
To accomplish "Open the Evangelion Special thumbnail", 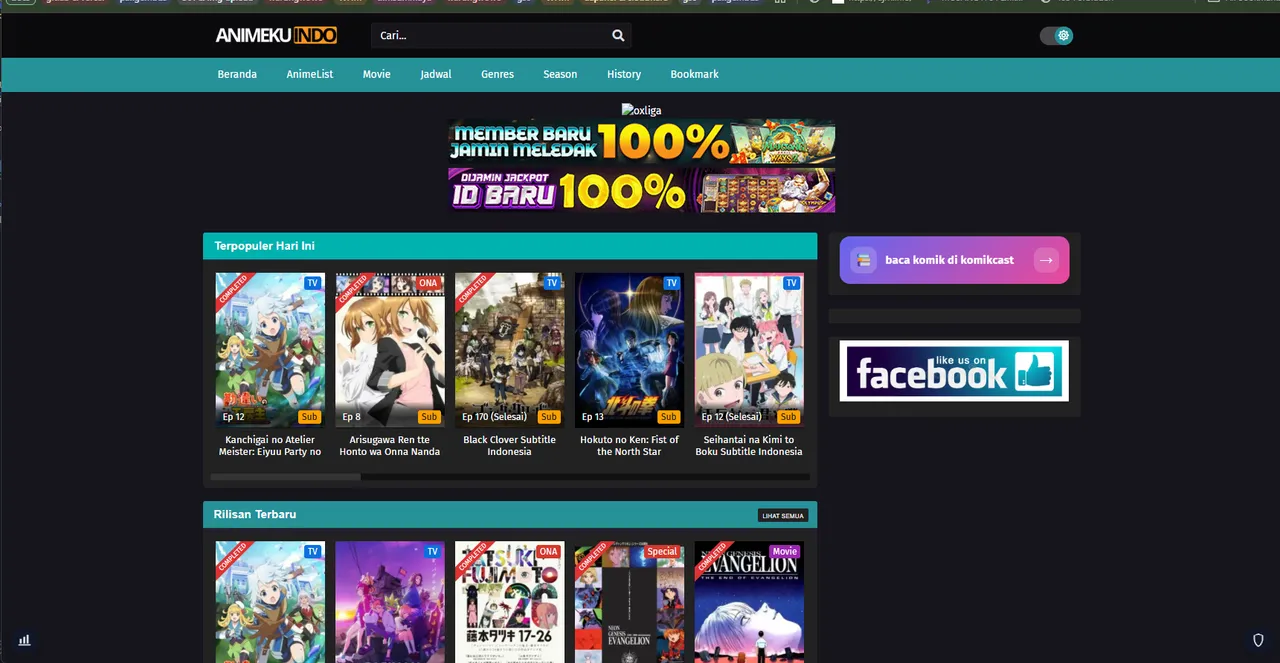I will point(629,602).
